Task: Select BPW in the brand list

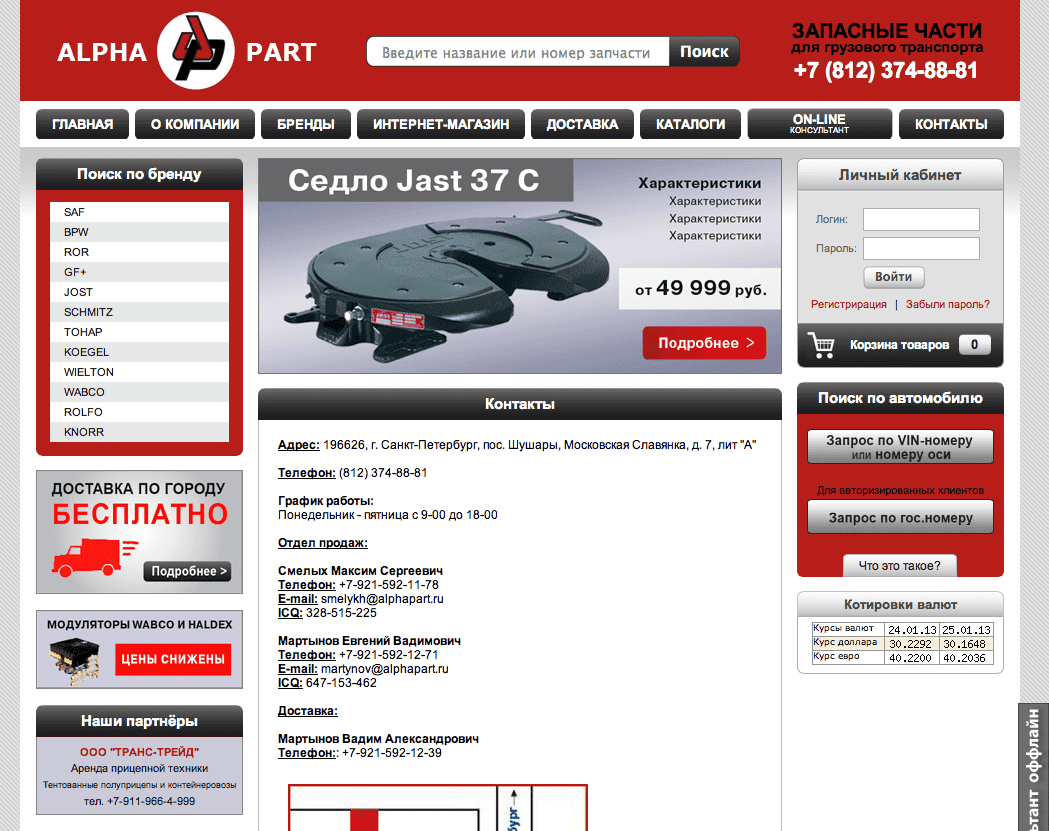Action: pyautogui.click(x=139, y=232)
